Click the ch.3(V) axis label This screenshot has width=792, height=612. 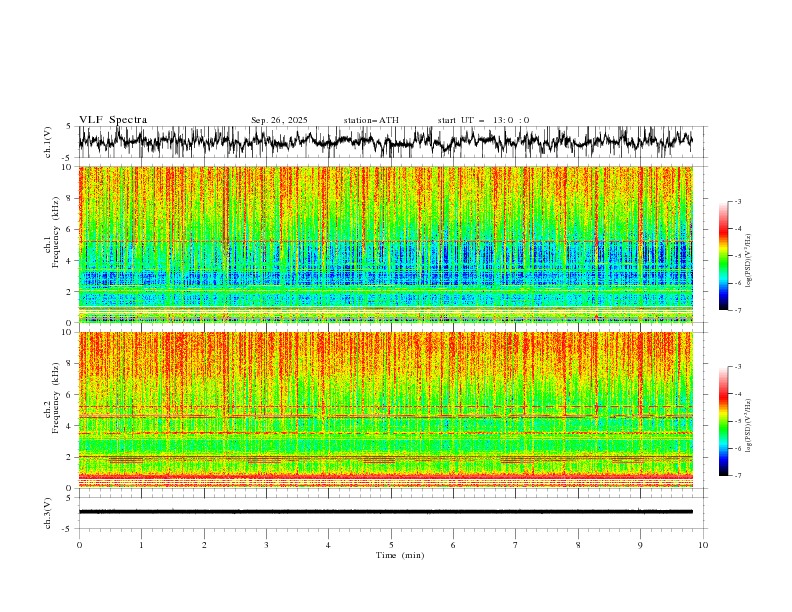tap(48, 513)
